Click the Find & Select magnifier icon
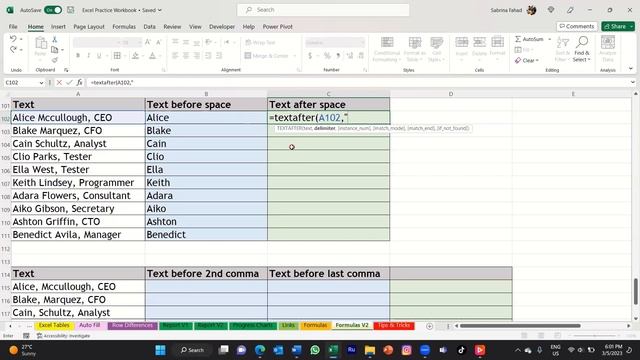The image size is (640, 360). click(x=582, y=42)
